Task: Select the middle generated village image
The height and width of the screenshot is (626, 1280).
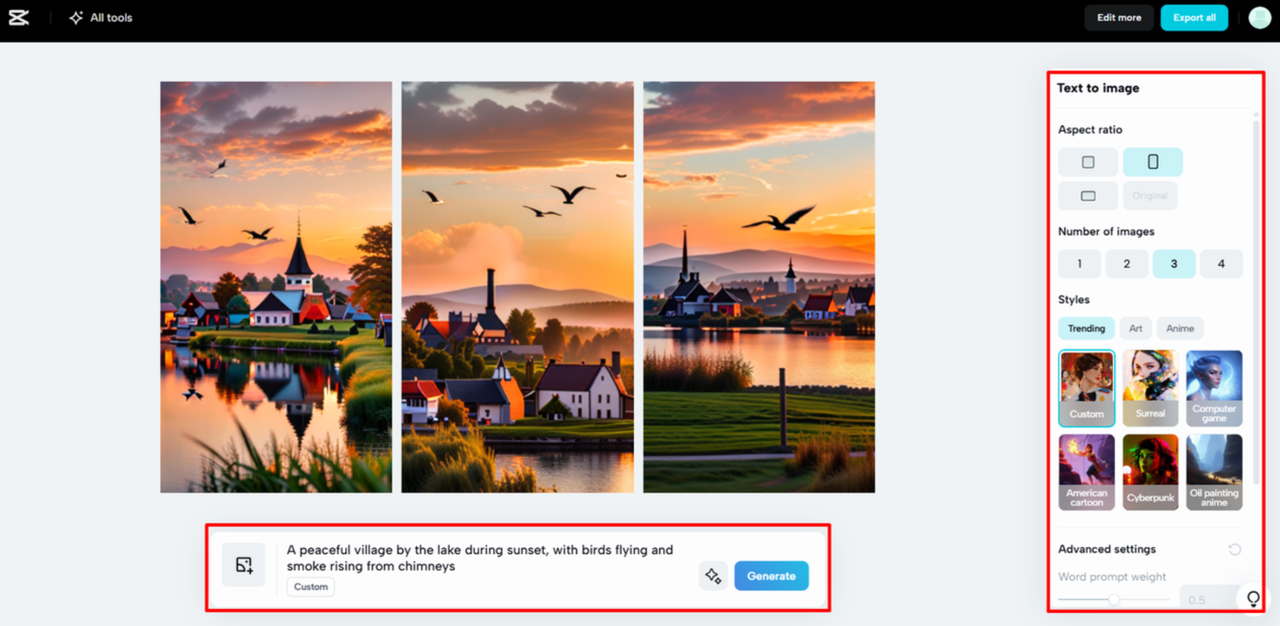Action: 517,287
